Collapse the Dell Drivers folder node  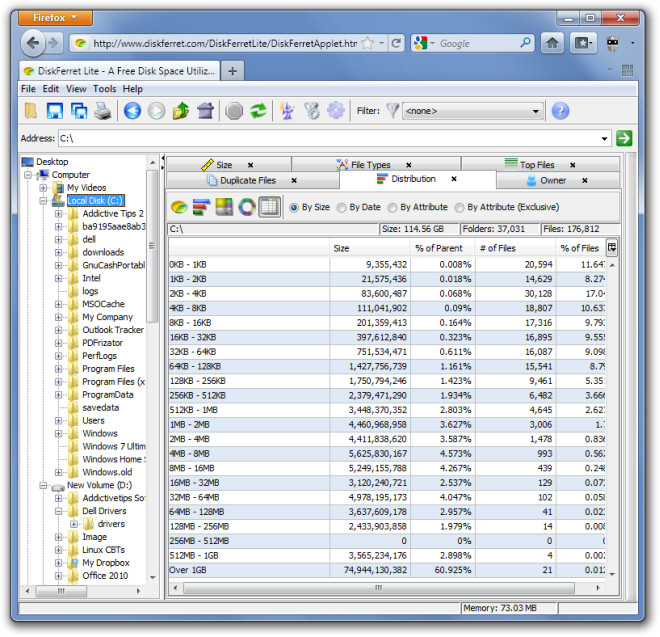point(59,512)
